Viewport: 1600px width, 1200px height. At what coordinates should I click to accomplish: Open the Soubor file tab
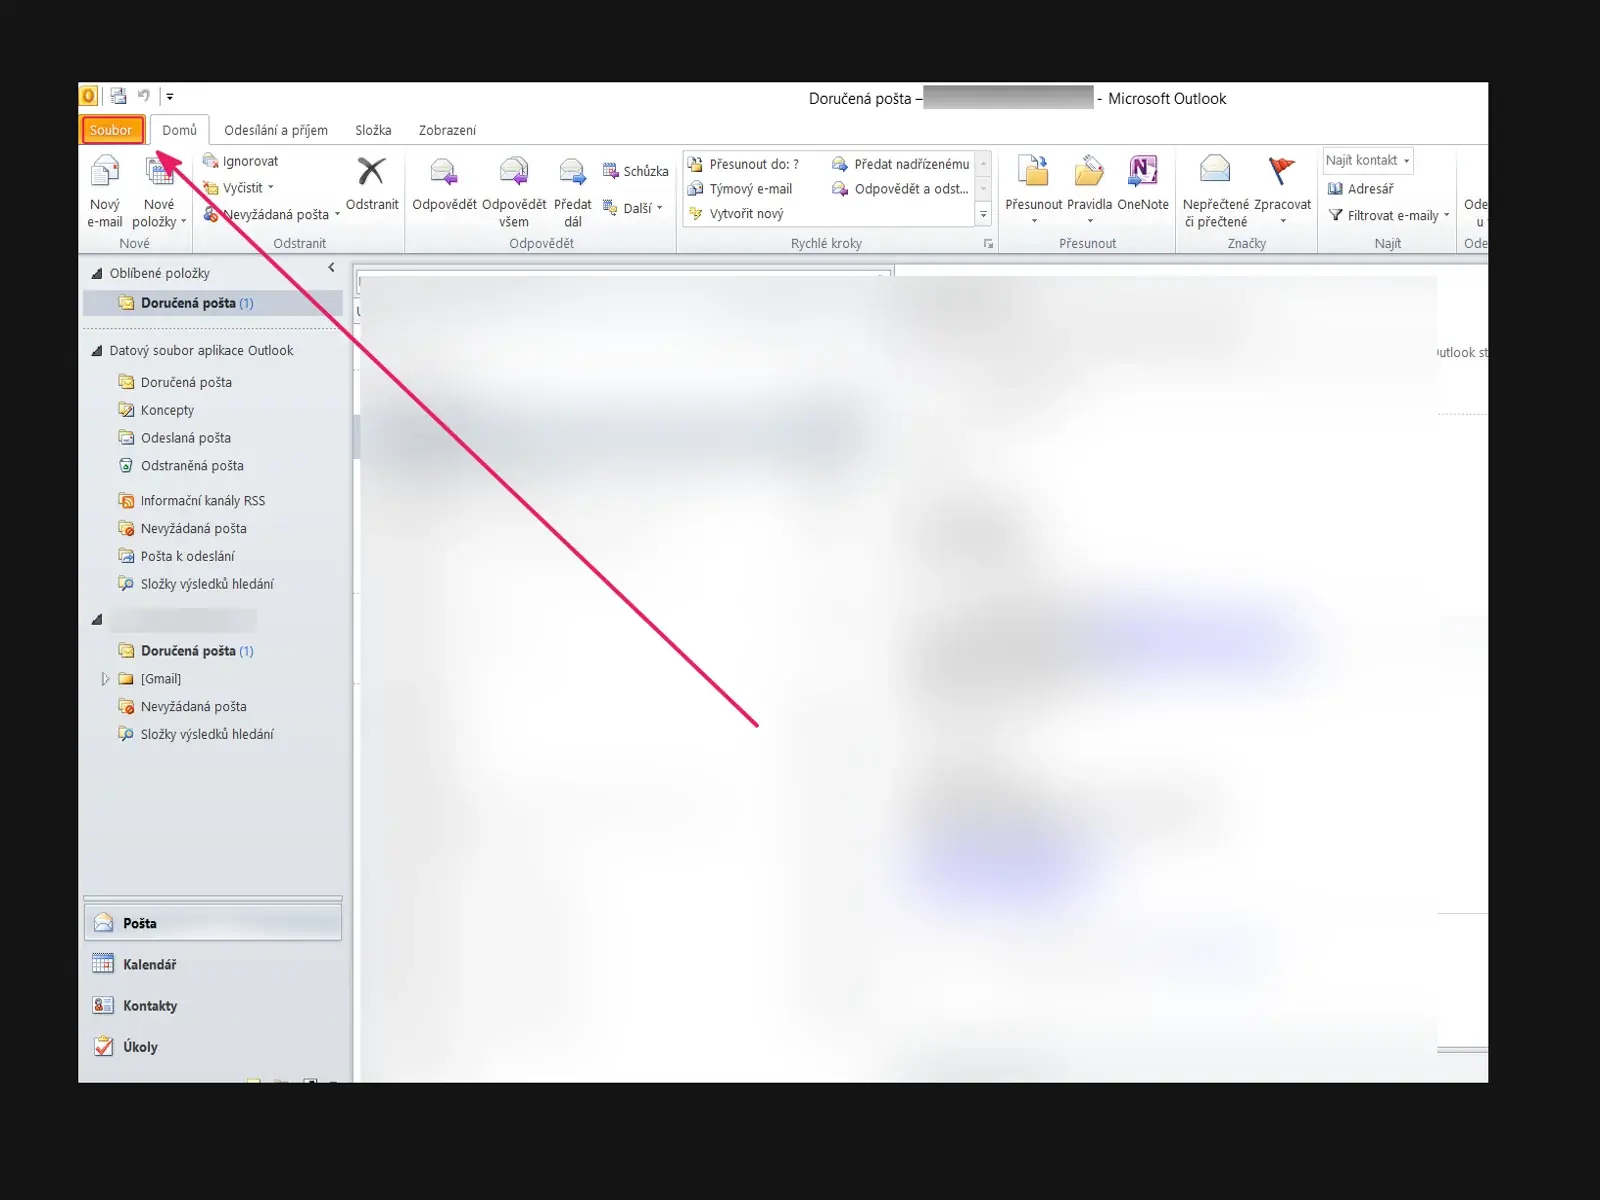[111, 130]
